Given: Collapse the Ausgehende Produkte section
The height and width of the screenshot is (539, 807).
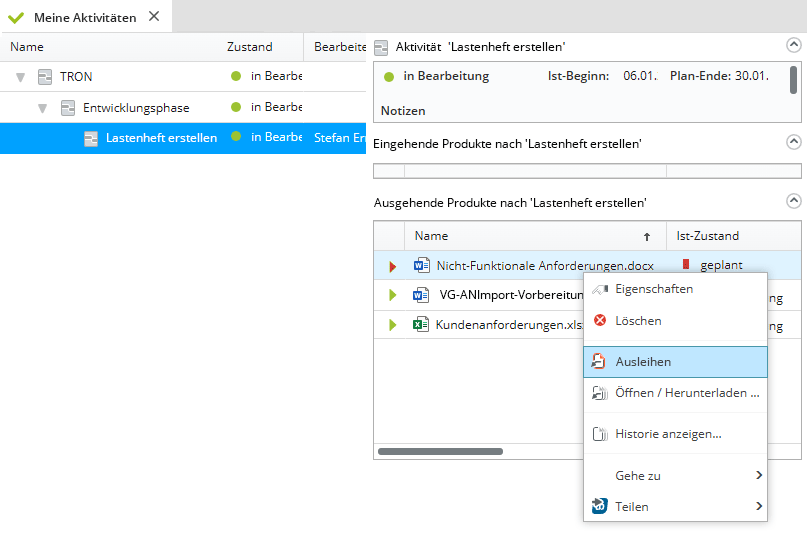Looking at the screenshot, I should (x=793, y=201).
